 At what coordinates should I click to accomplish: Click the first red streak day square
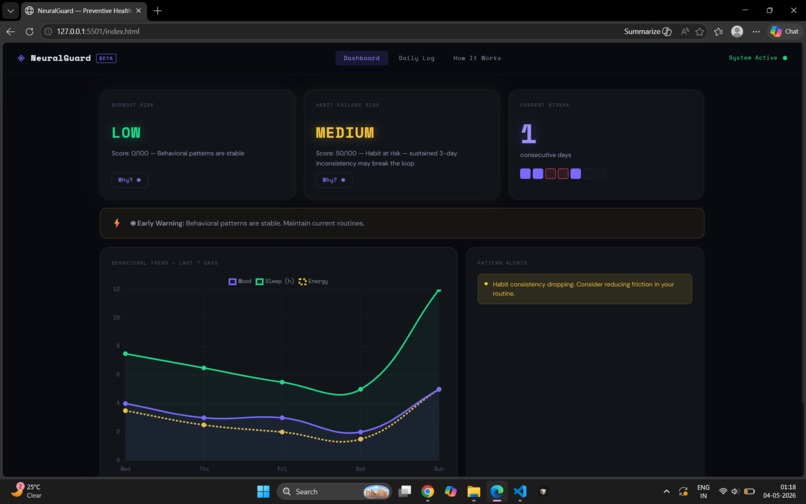[x=551, y=174]
